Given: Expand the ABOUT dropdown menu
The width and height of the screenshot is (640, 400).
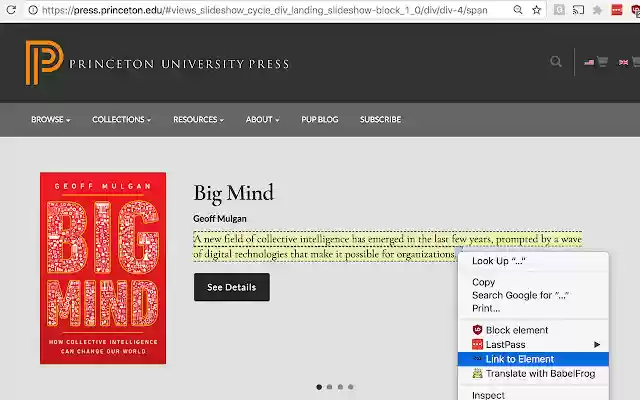Looking at the screenshot, I should pyautogui.click(x=262, y=120).
